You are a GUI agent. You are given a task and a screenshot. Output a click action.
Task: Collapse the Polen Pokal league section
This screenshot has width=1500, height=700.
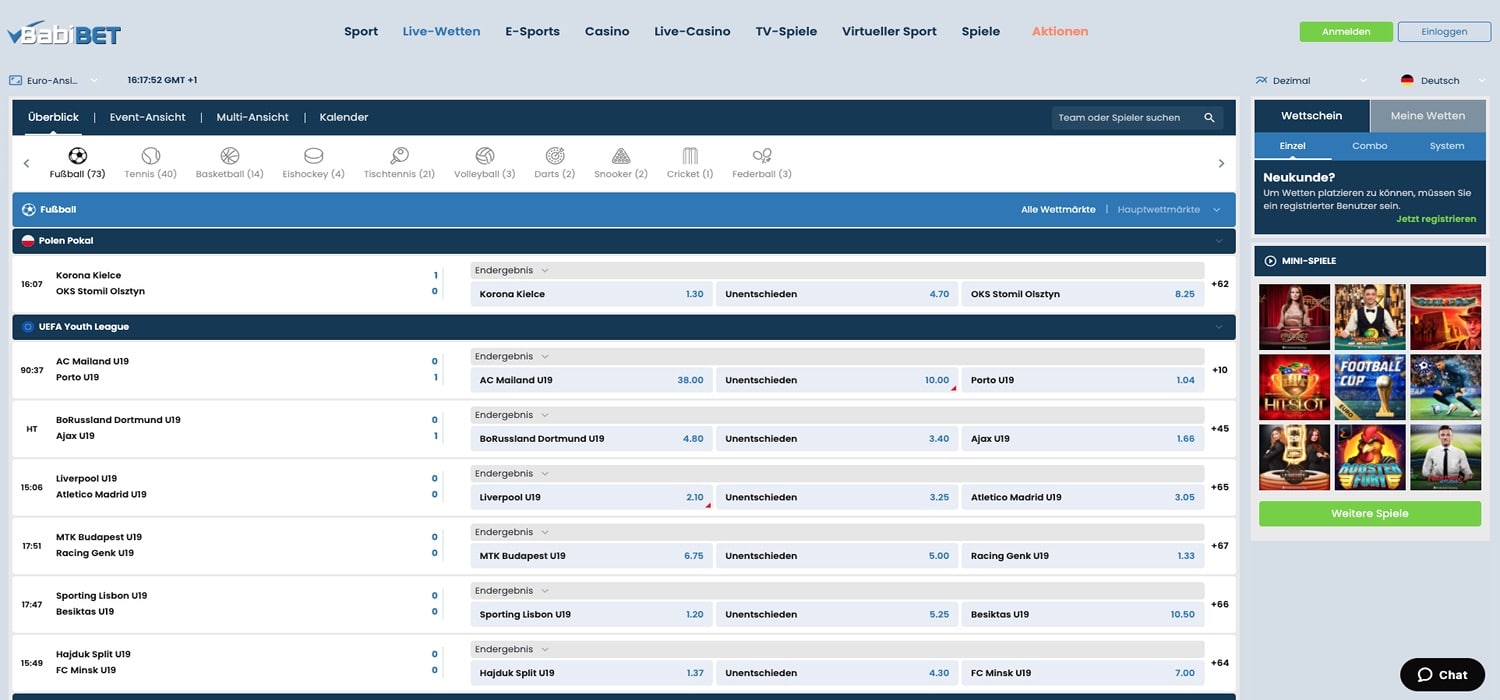pyautogui.click(x=1218, y=241)
